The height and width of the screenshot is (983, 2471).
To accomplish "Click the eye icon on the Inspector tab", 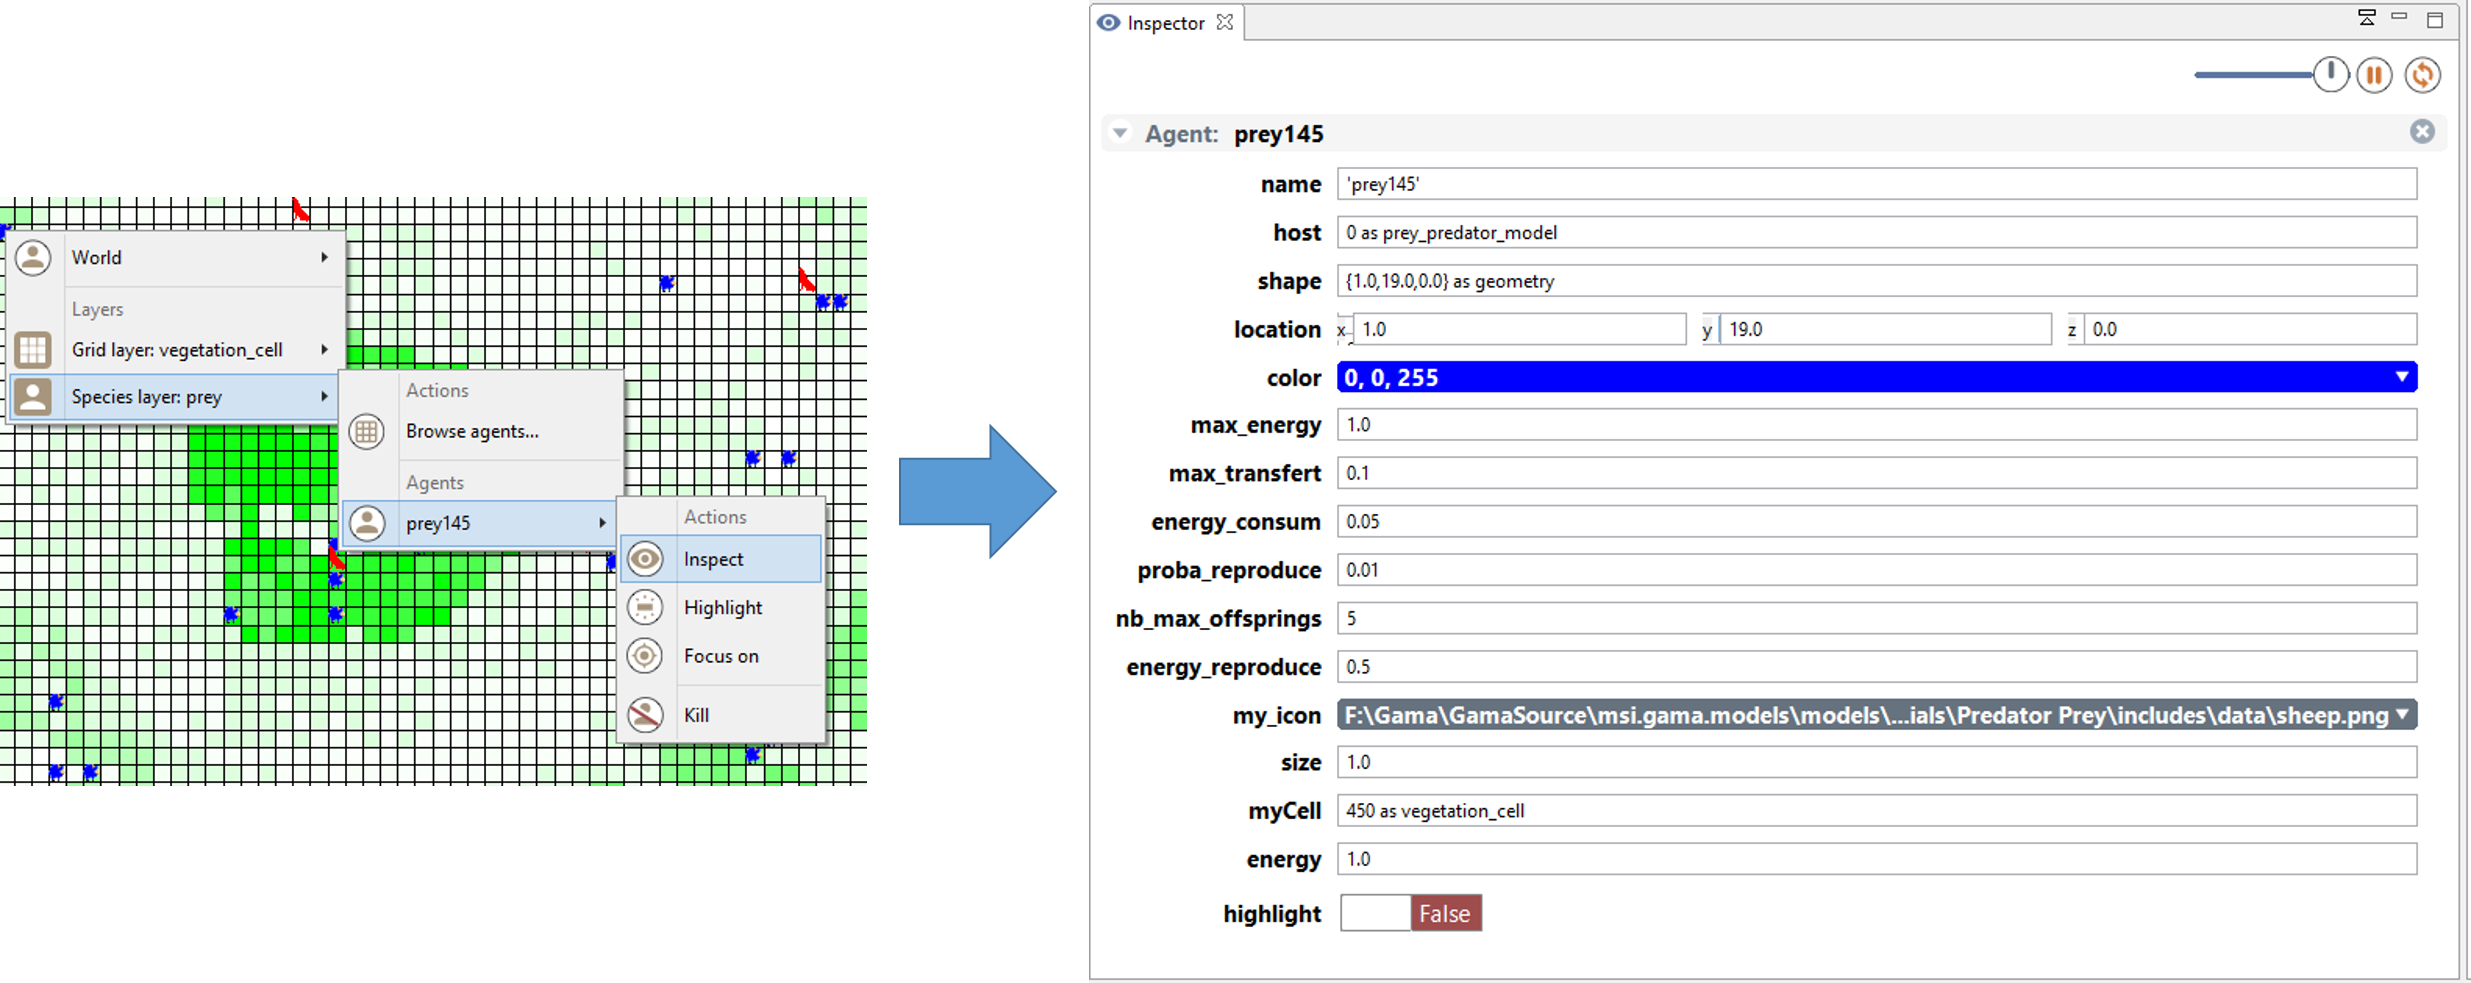I will click(1108, 22).
